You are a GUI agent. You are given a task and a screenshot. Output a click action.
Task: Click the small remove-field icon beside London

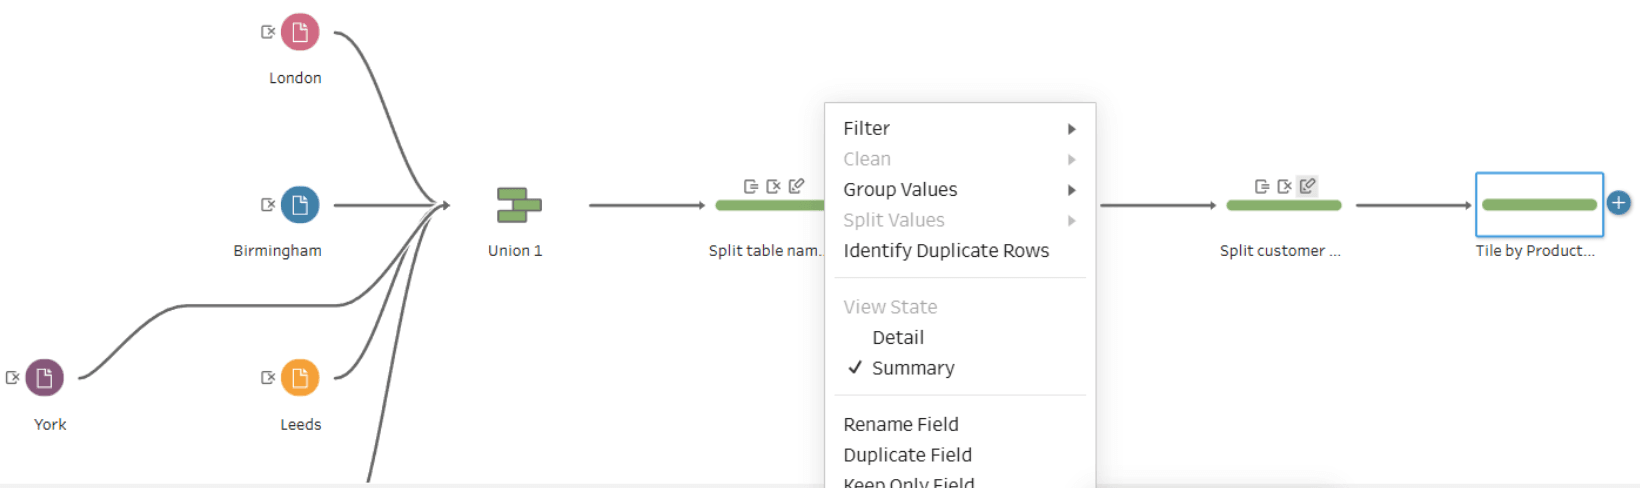coord(268,32)
